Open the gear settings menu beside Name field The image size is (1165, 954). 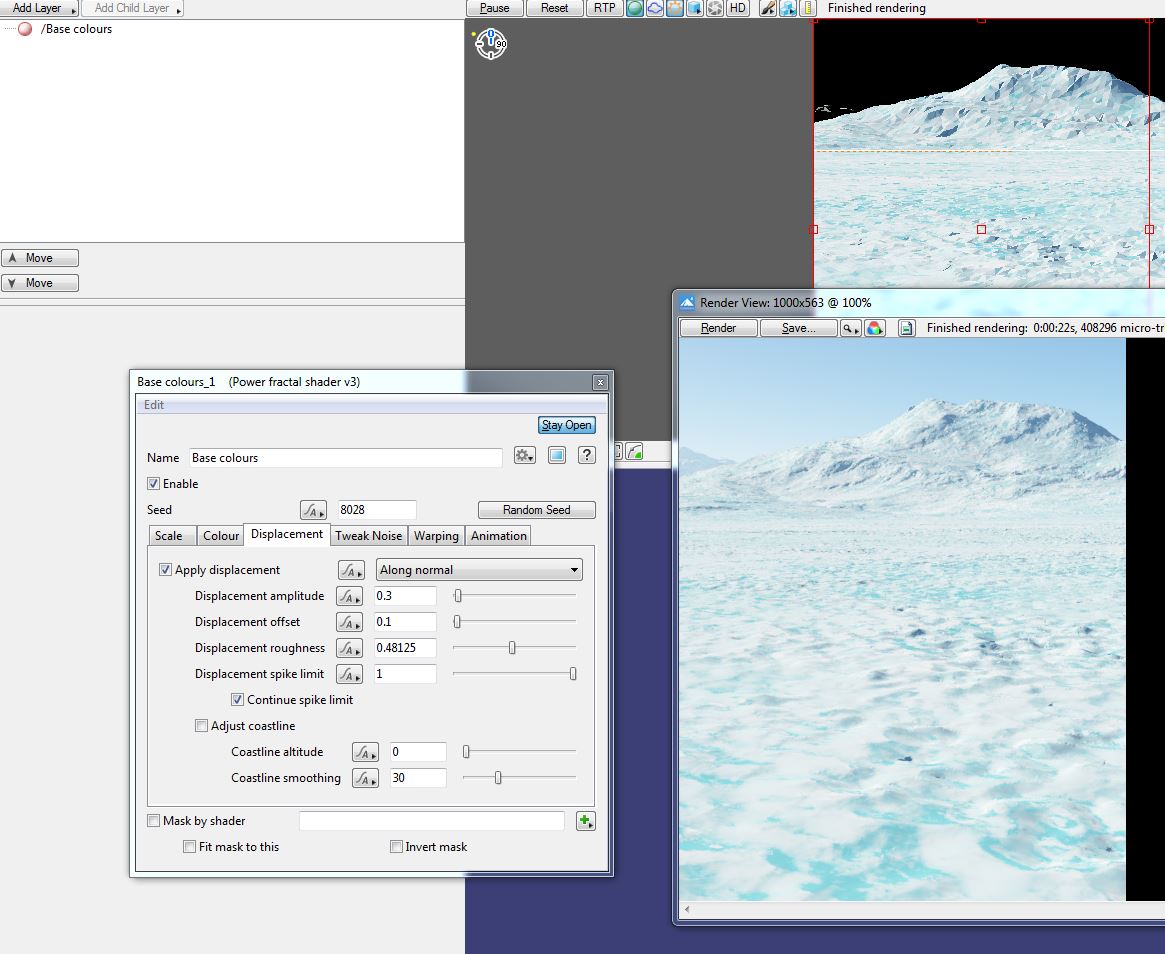pyautogui.click(x=525, y=455)
